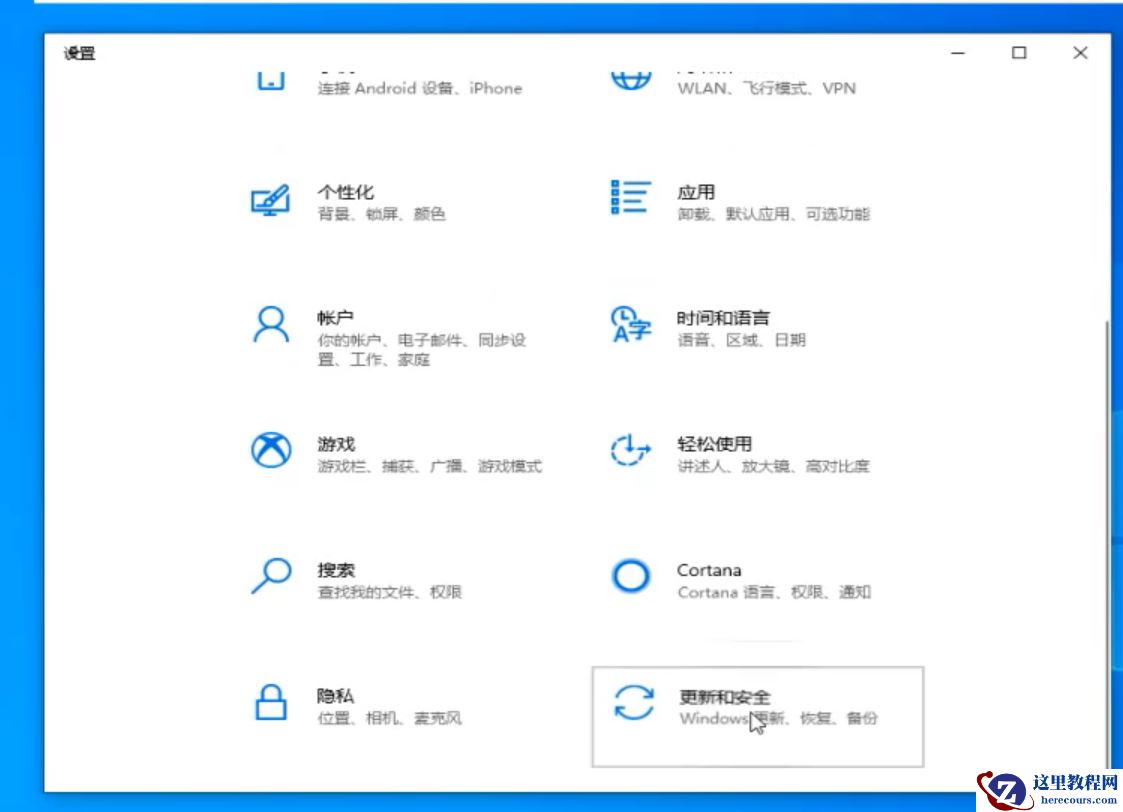
Task: Click the 游戏 Xbox icon
Action: [268, 451]
